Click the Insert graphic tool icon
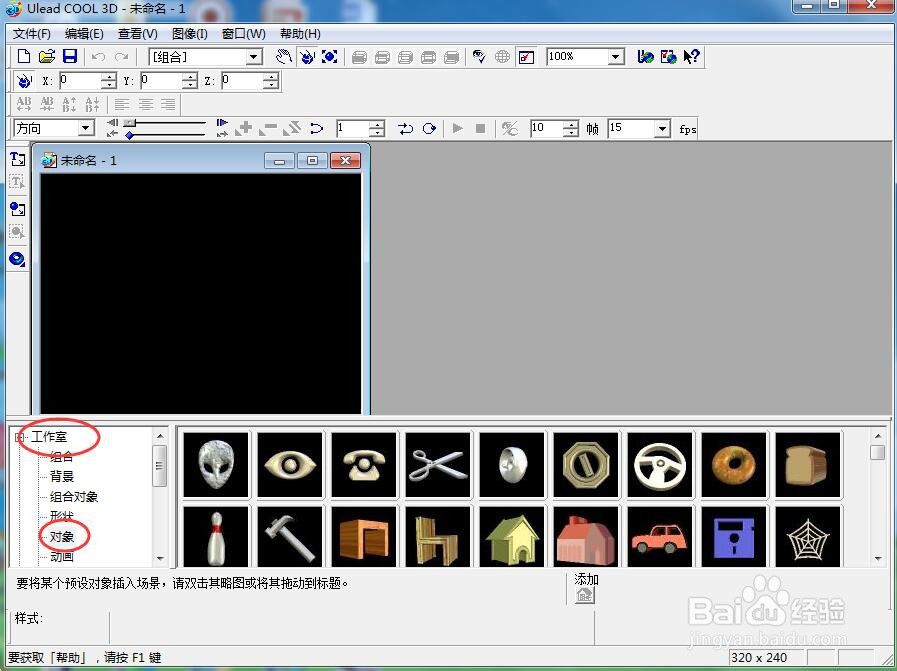The height and width of the screenshot is (671, 897). click(x=18, y=208)
